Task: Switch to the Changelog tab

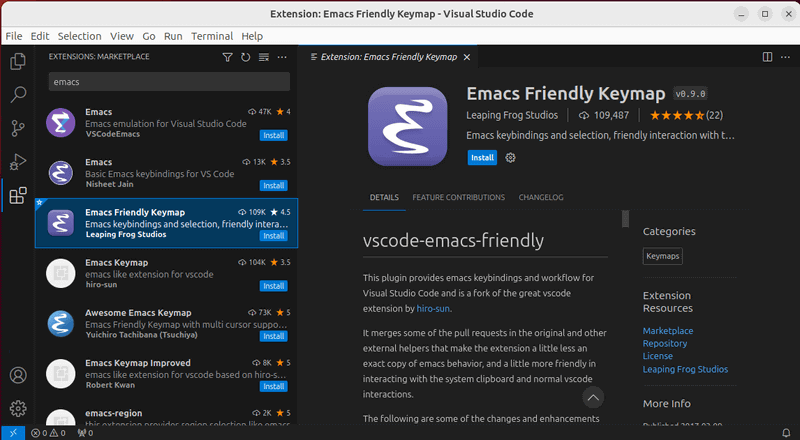Action: pos(541,198)
